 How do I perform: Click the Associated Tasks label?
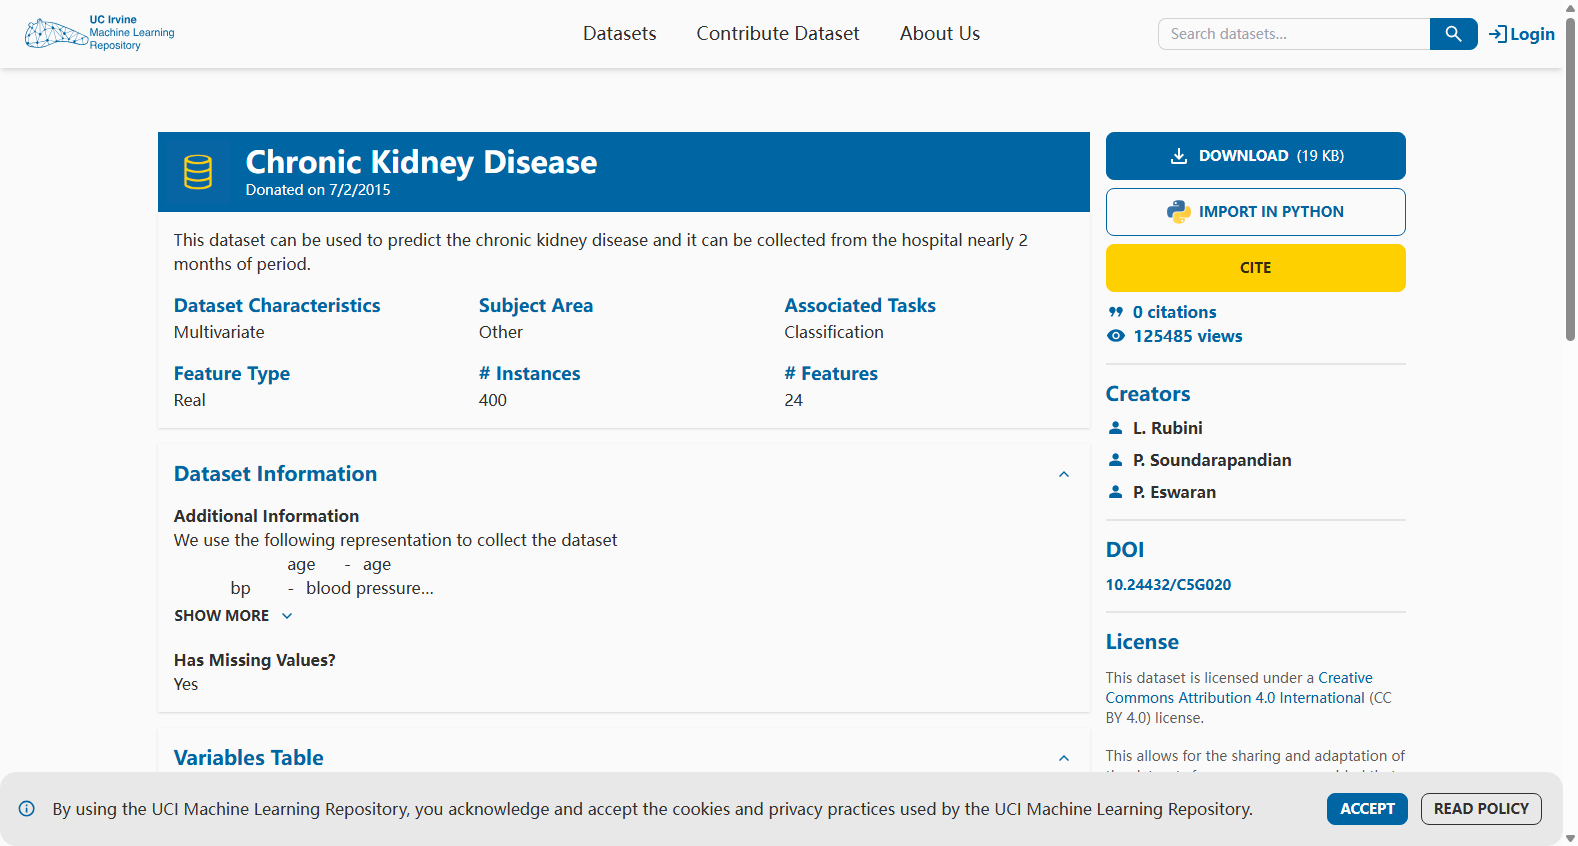tap(860, 306)
